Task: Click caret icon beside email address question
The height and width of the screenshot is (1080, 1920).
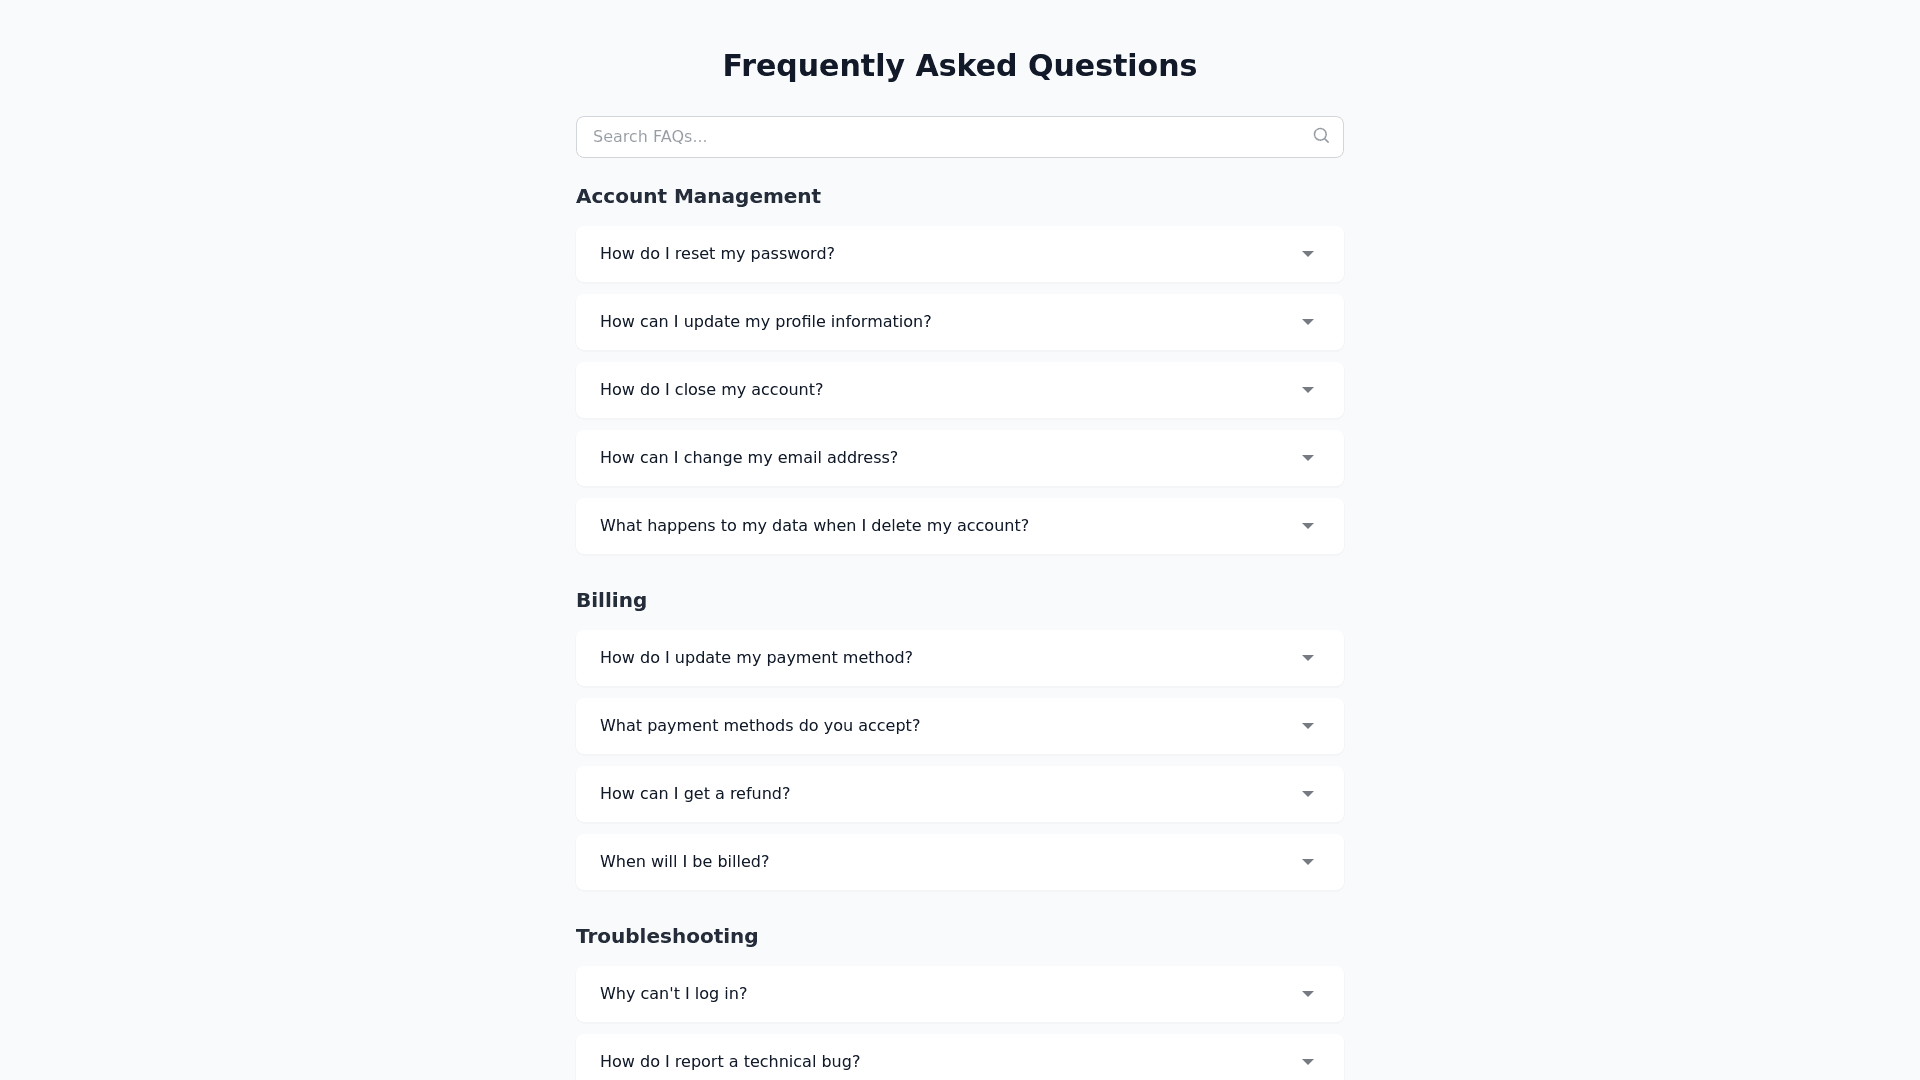Action: coord(1307,458)
